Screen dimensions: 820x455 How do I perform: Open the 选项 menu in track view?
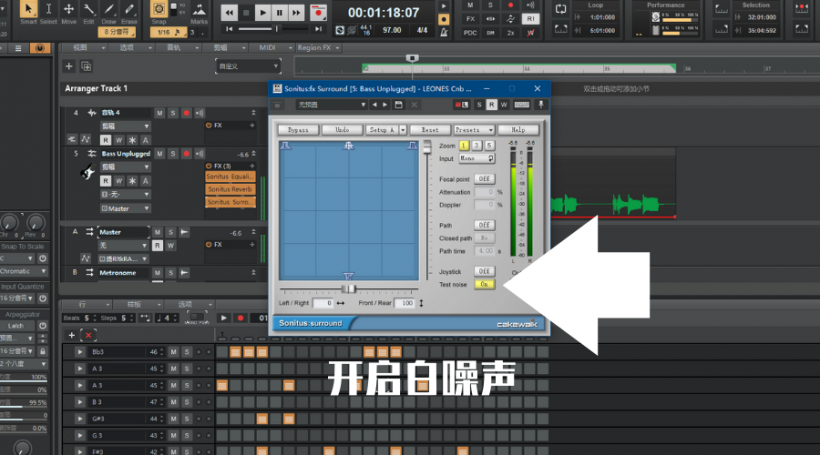tap(130, 48)
